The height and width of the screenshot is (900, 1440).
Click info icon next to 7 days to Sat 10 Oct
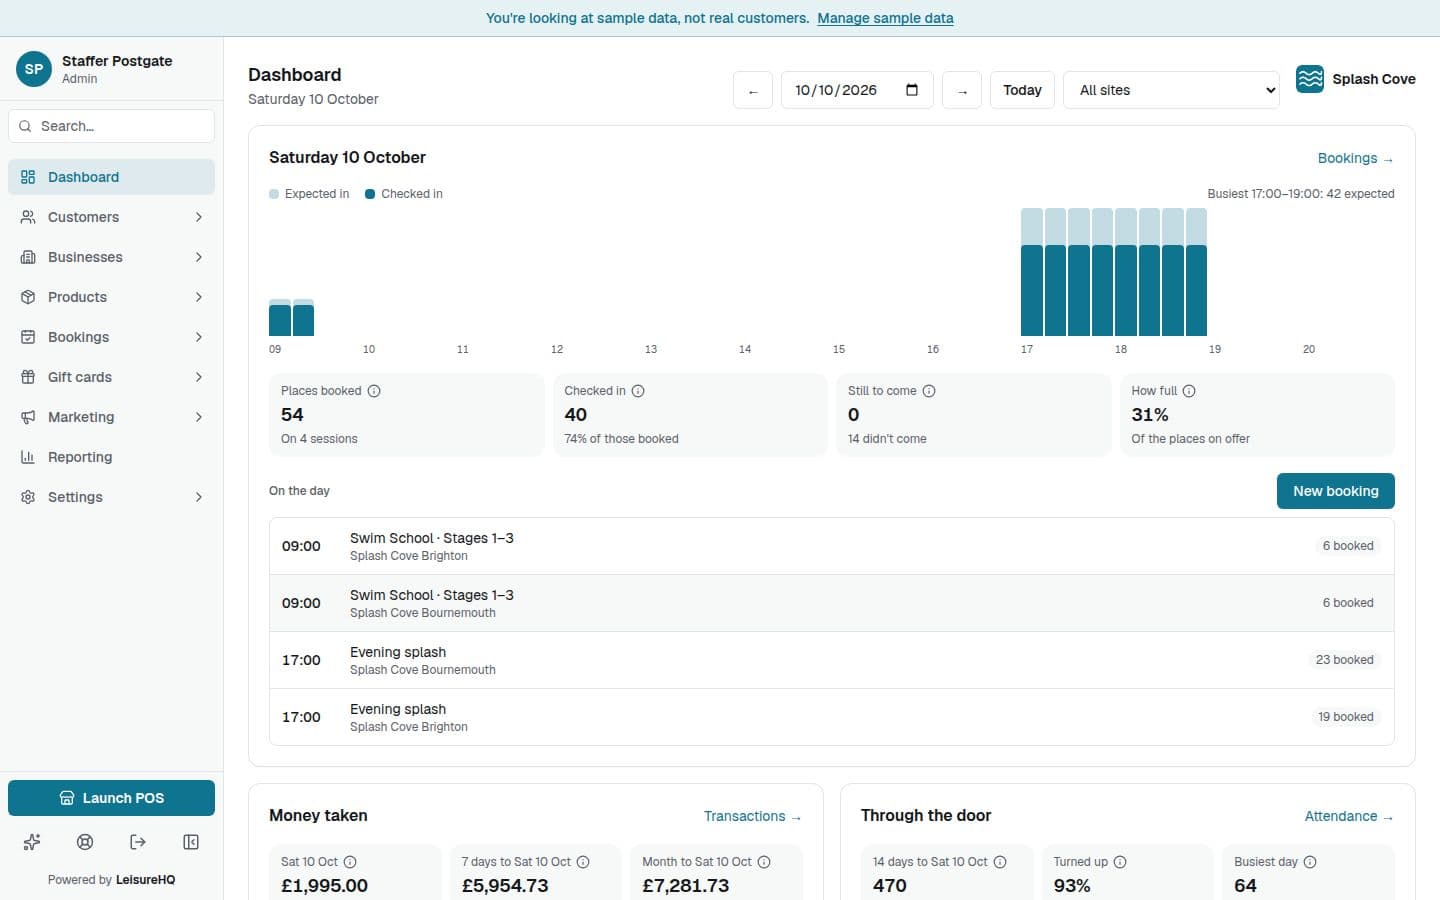583,862
